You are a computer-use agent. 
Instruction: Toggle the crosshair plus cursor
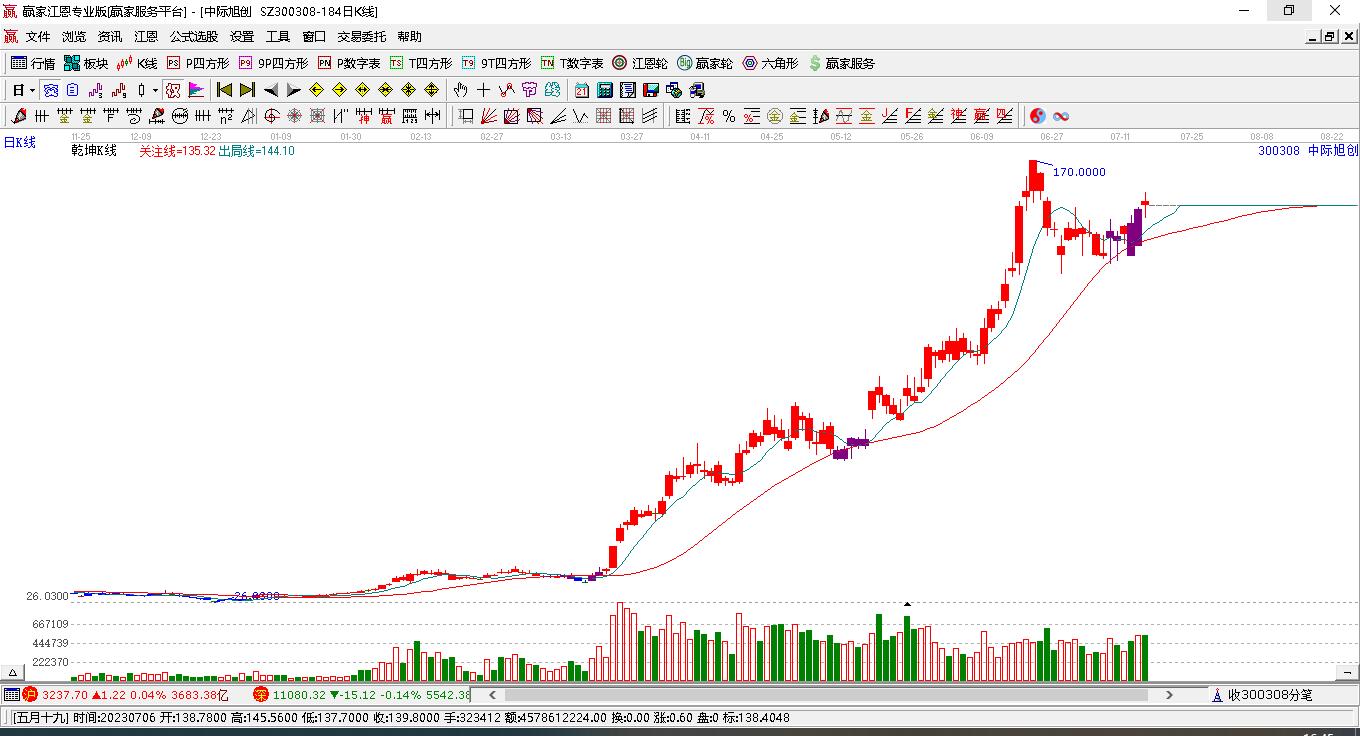(x=484, y=90)
